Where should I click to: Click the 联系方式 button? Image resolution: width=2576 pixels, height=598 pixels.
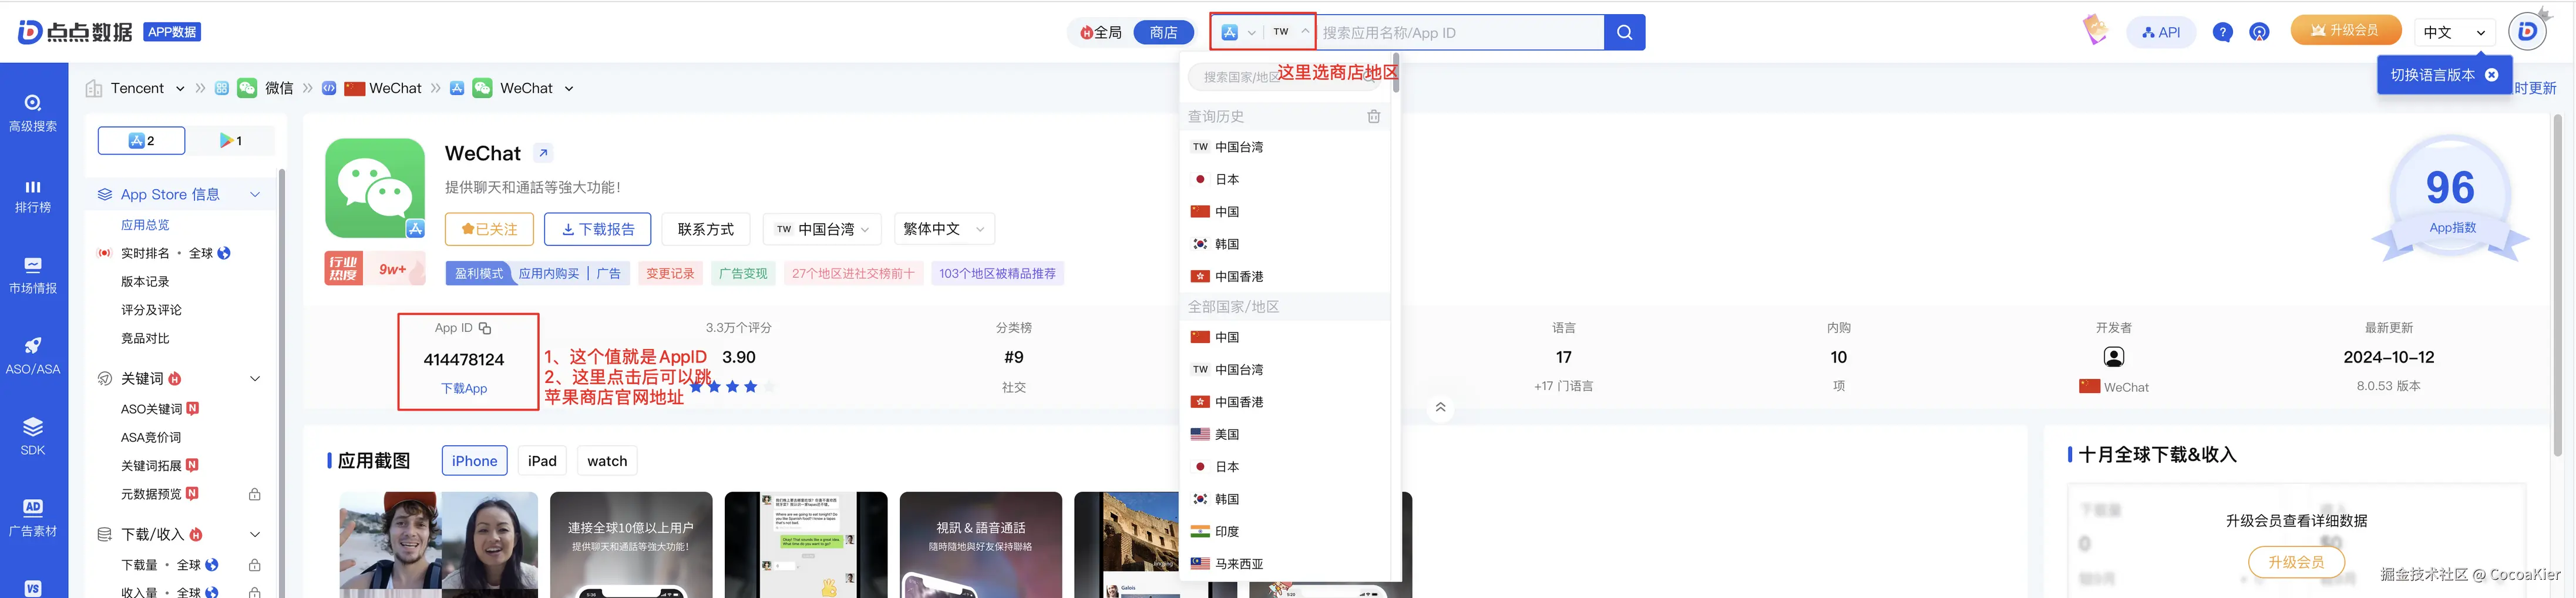[706, 229]
